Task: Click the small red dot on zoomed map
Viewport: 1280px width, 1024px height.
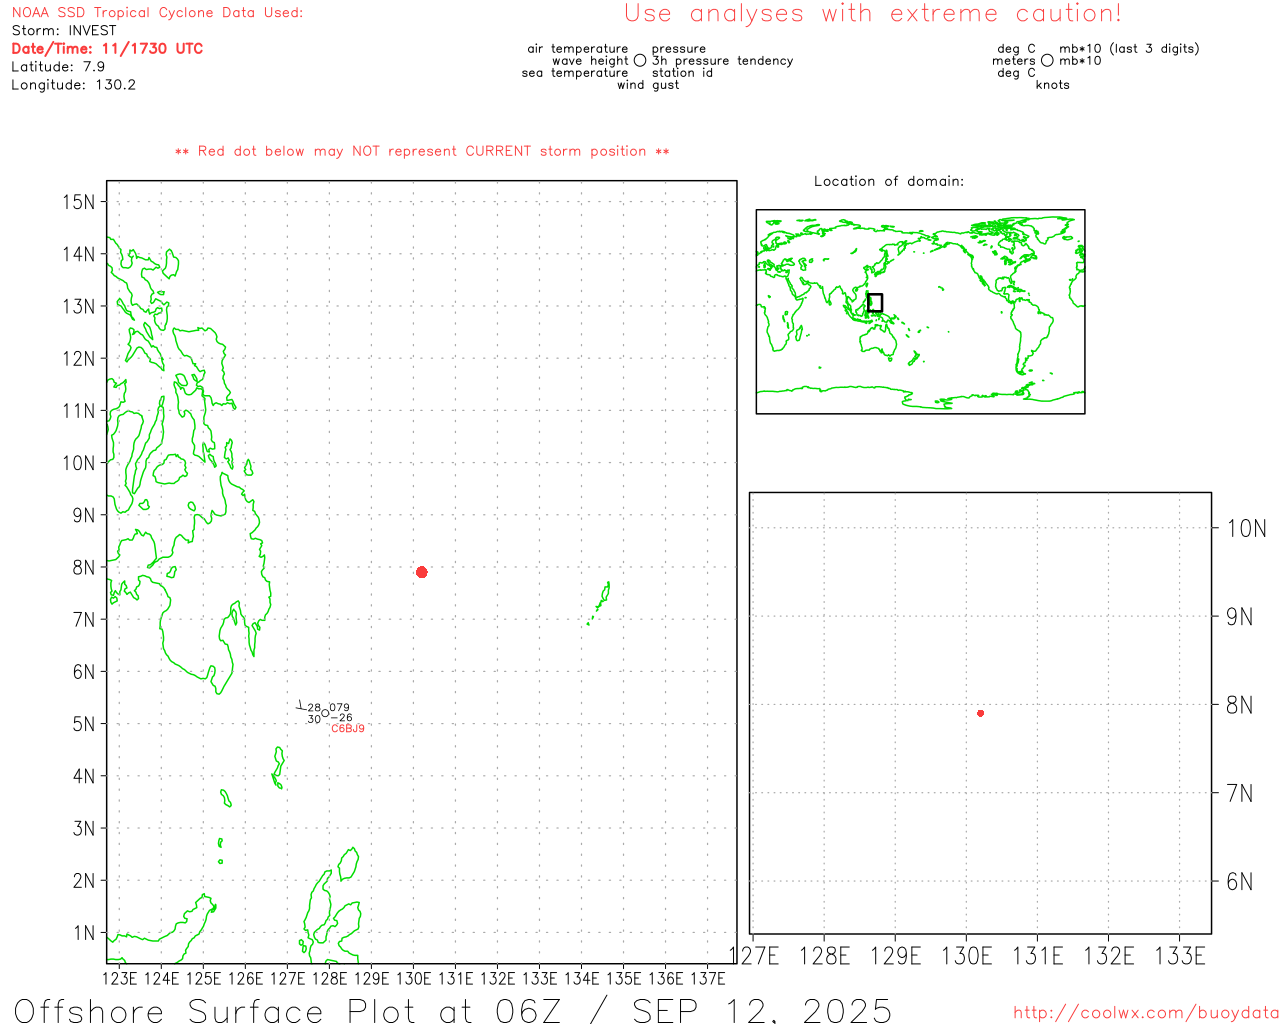Action: coord(981,713)
